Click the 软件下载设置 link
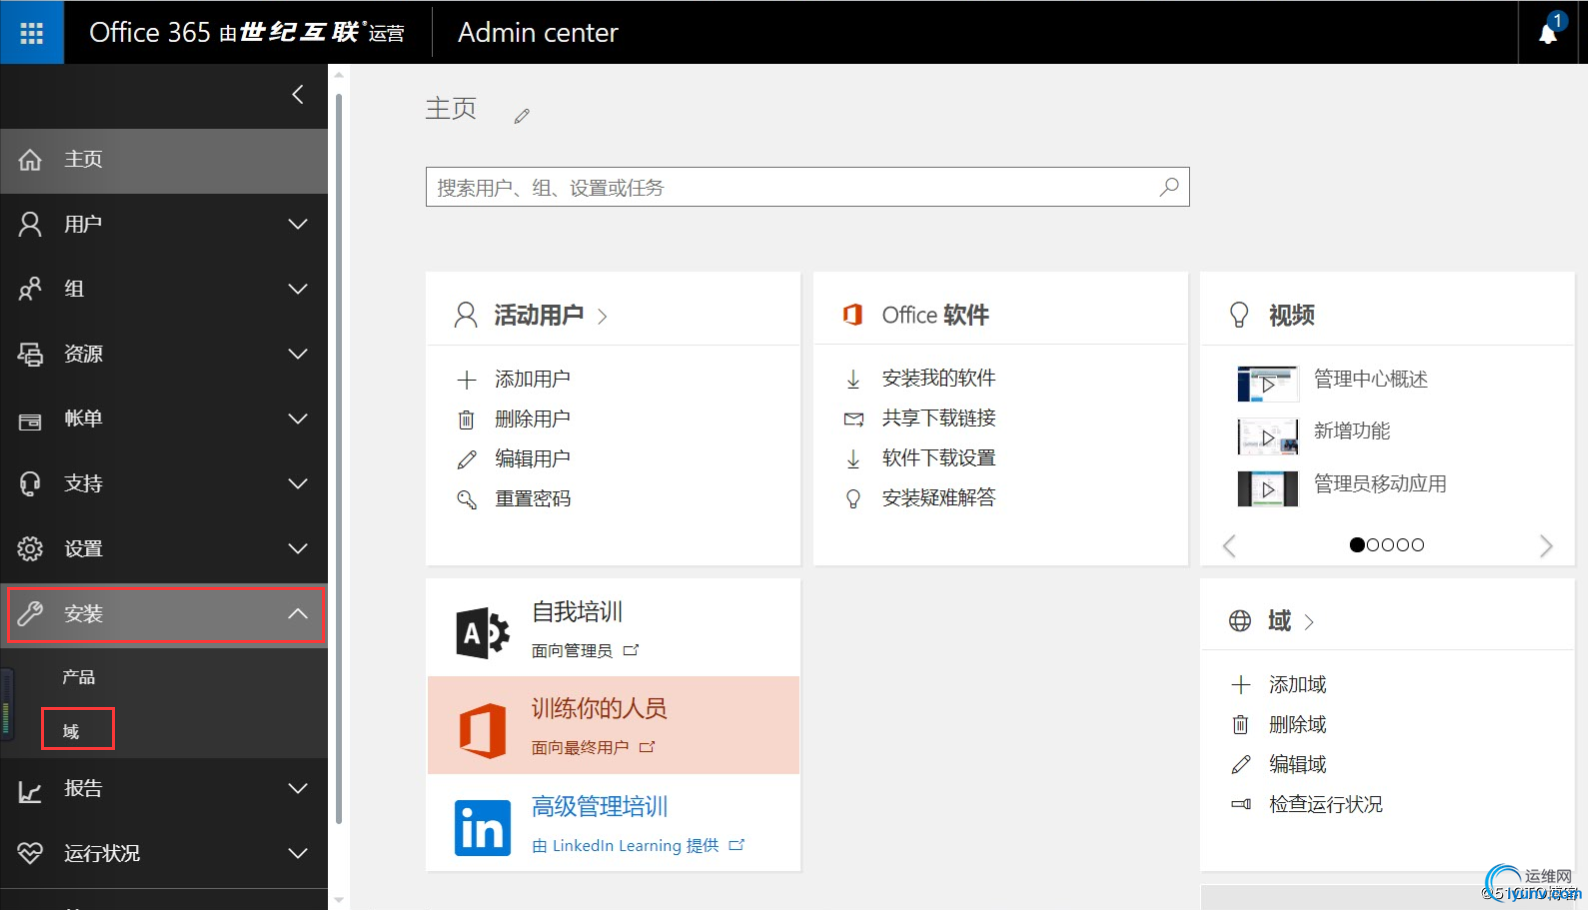1588x910 pixels. tap(938, 458)
